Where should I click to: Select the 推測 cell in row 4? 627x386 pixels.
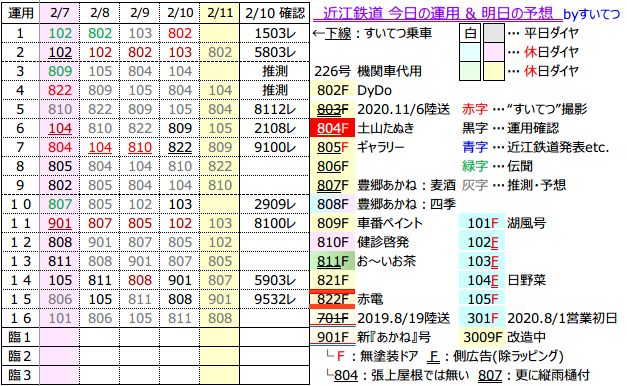275,90
